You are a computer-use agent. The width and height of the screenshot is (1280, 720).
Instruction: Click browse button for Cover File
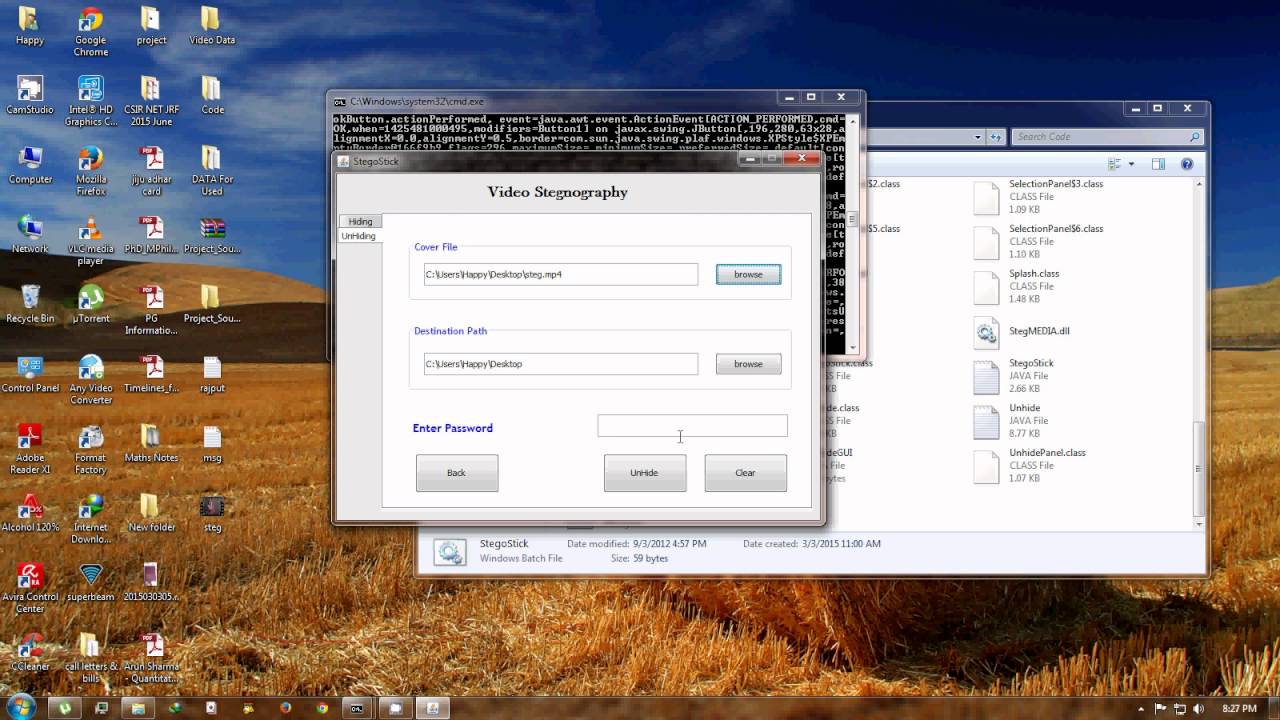[x=748, y=274]
